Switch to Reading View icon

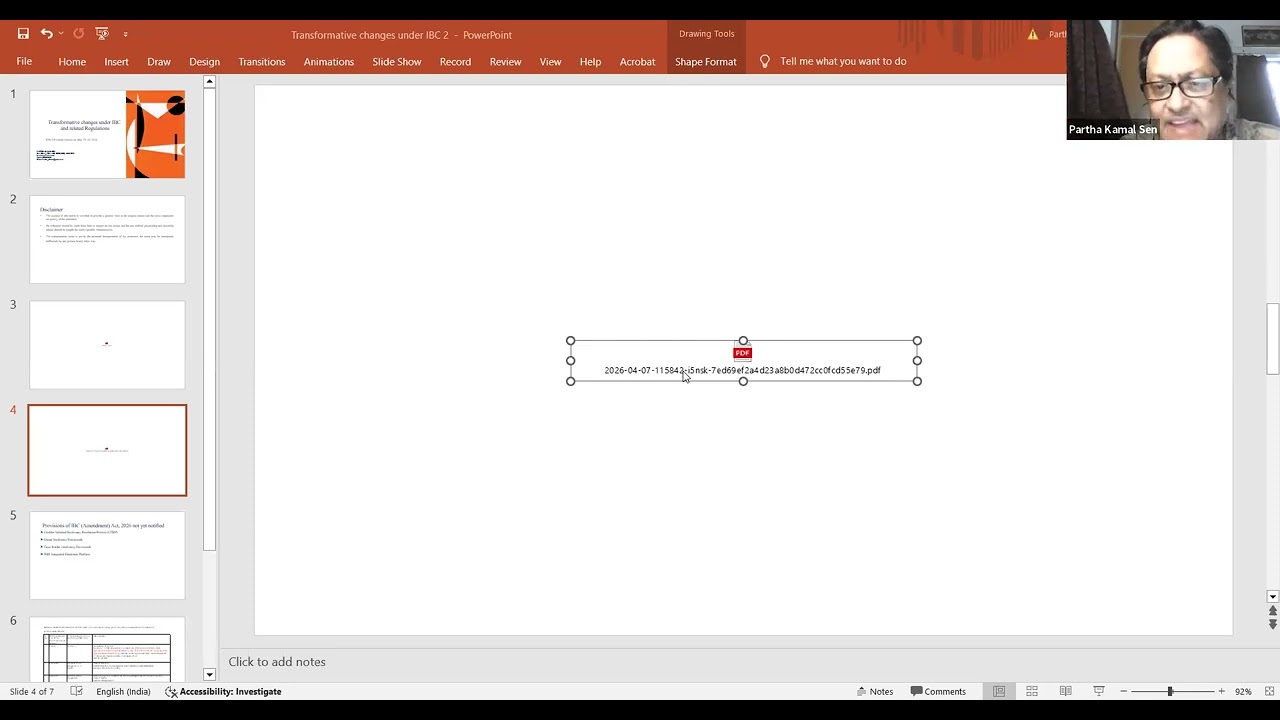(x=1065, y=691)
